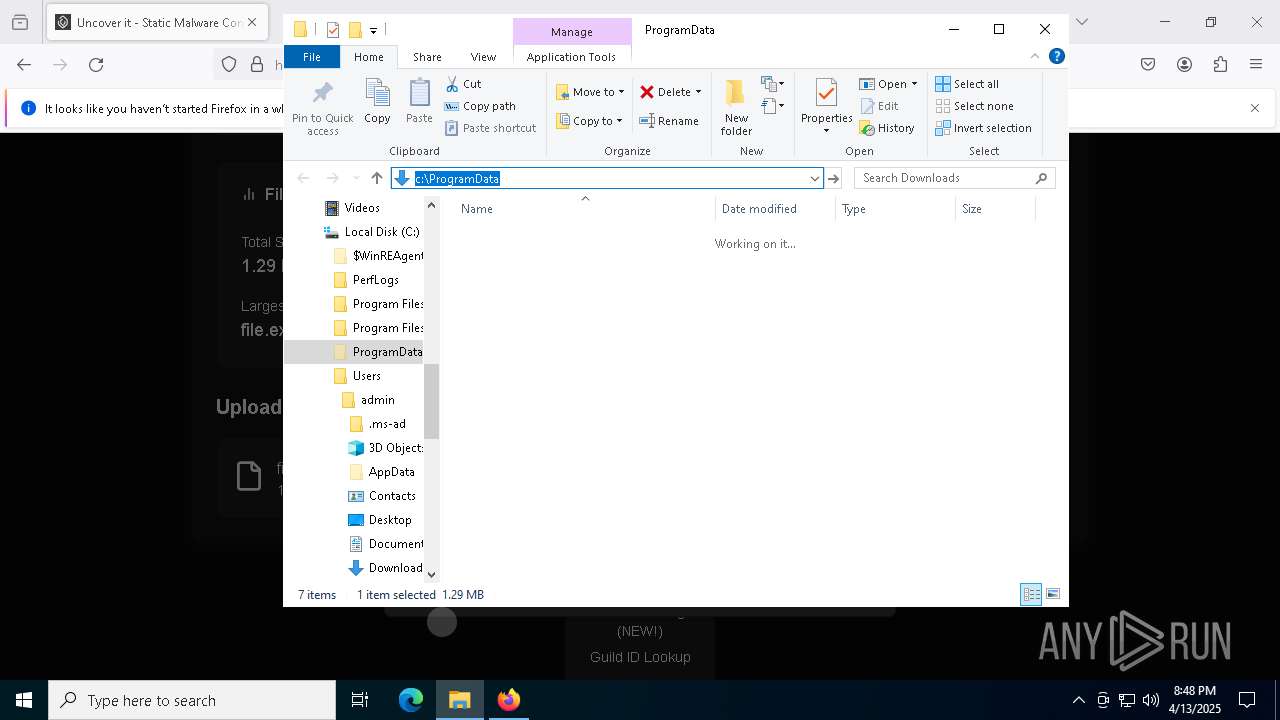Viewport: 1280px width, 720px height.
Task: Click taskbar search box
Action: (x=192, y=700)
